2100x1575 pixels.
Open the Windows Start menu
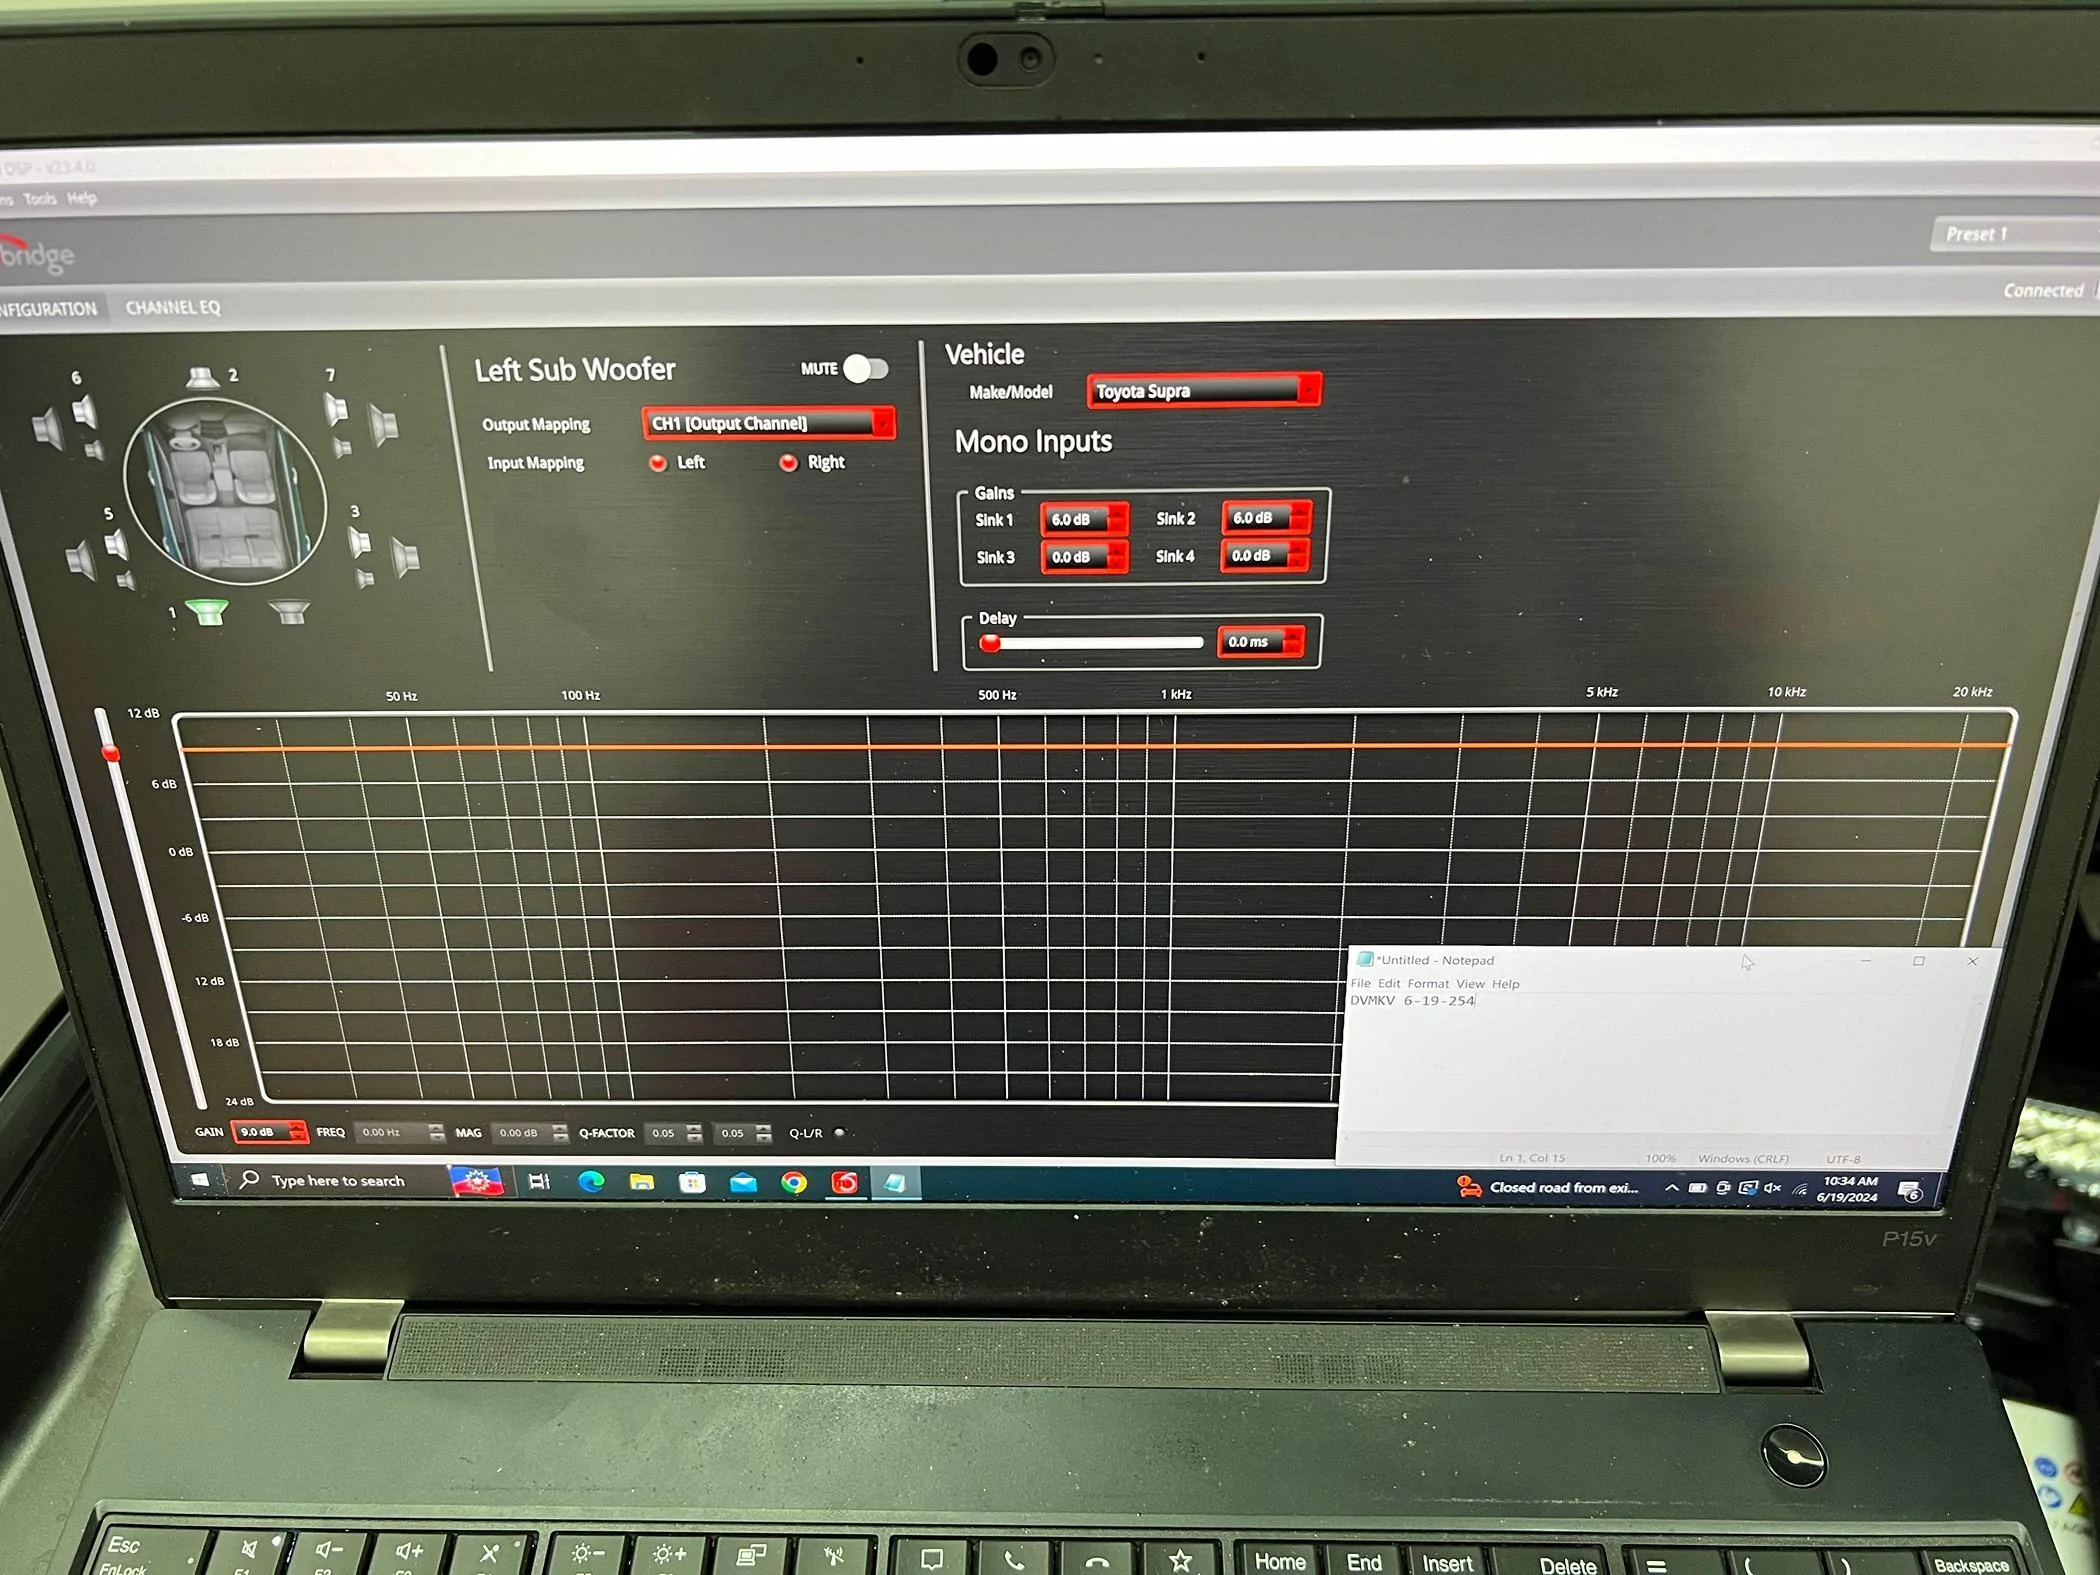(199, 1180)
